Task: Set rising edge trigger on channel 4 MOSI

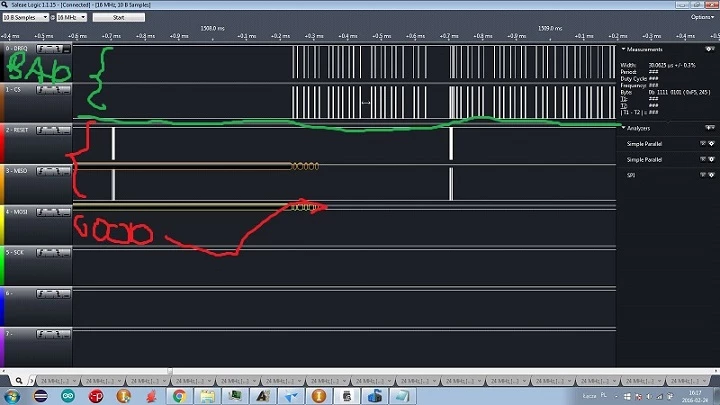Action: pos(41,212)
